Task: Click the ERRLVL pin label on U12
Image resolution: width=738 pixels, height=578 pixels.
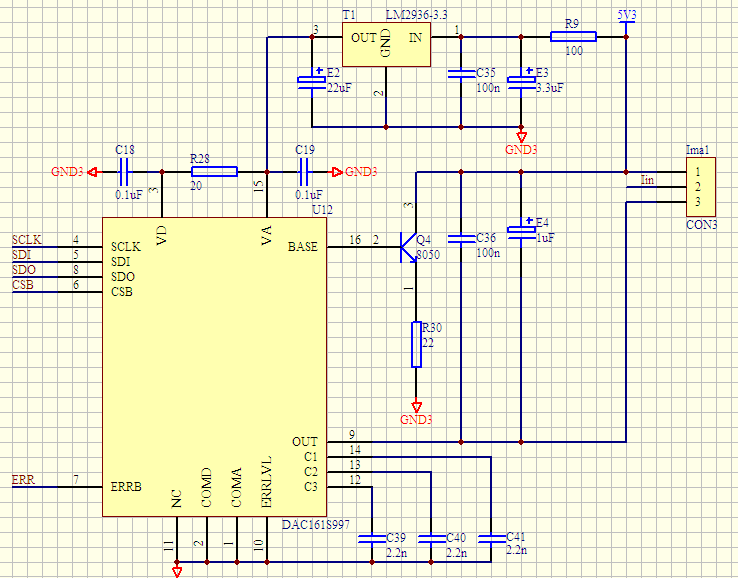Action: tap(266, 482)
